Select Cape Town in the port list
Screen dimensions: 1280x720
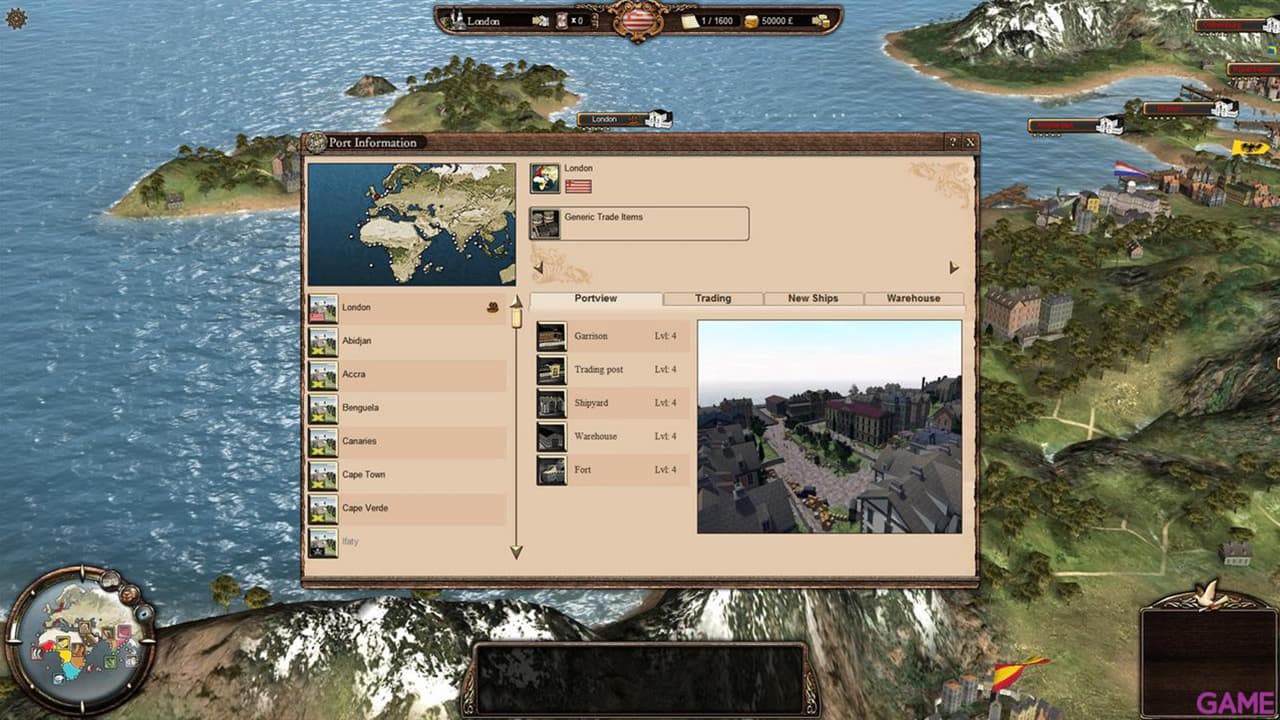407,475
